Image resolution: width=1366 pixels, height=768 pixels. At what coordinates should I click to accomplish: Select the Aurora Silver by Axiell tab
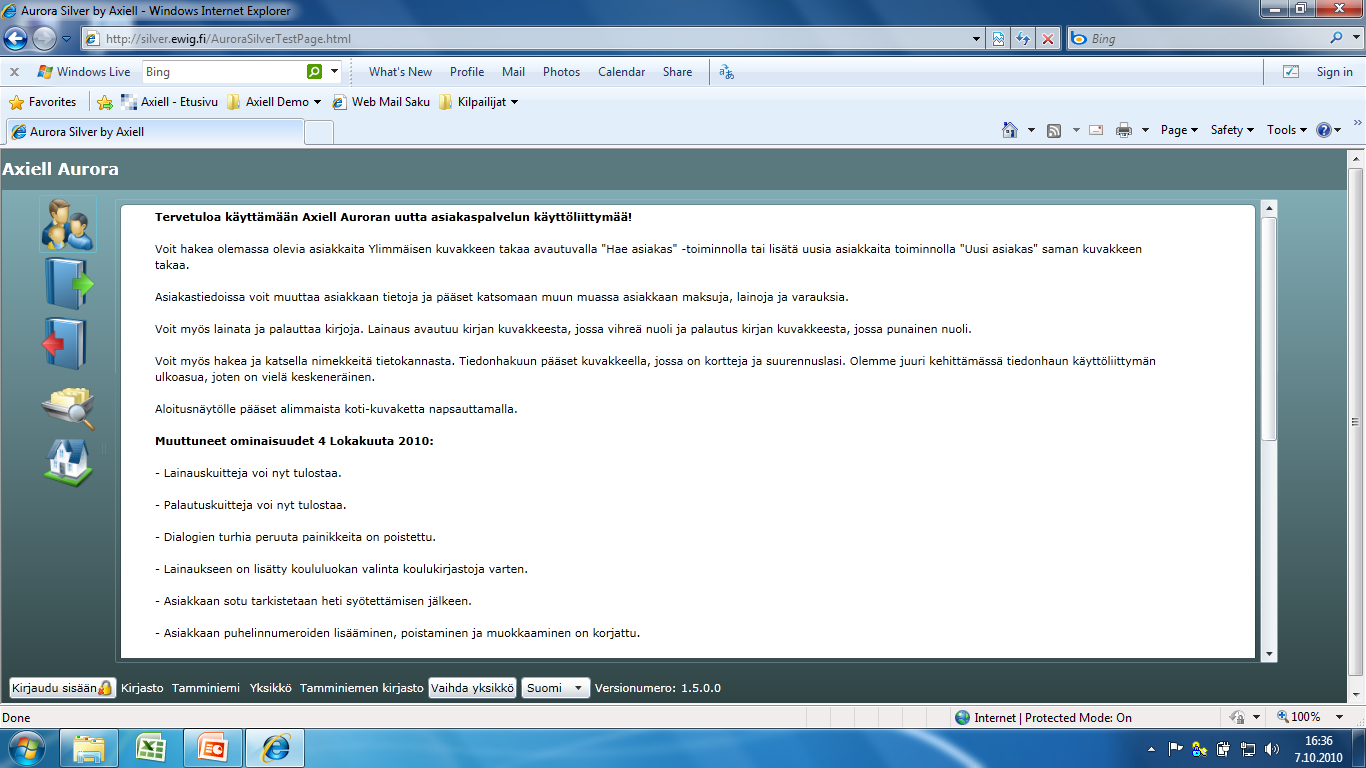tap(154, 132)
